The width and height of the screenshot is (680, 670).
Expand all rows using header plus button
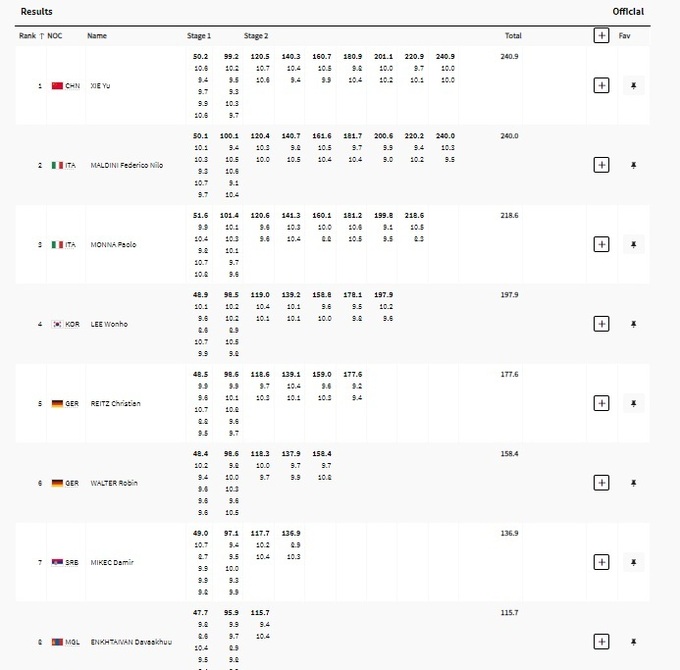coord(600,35)
